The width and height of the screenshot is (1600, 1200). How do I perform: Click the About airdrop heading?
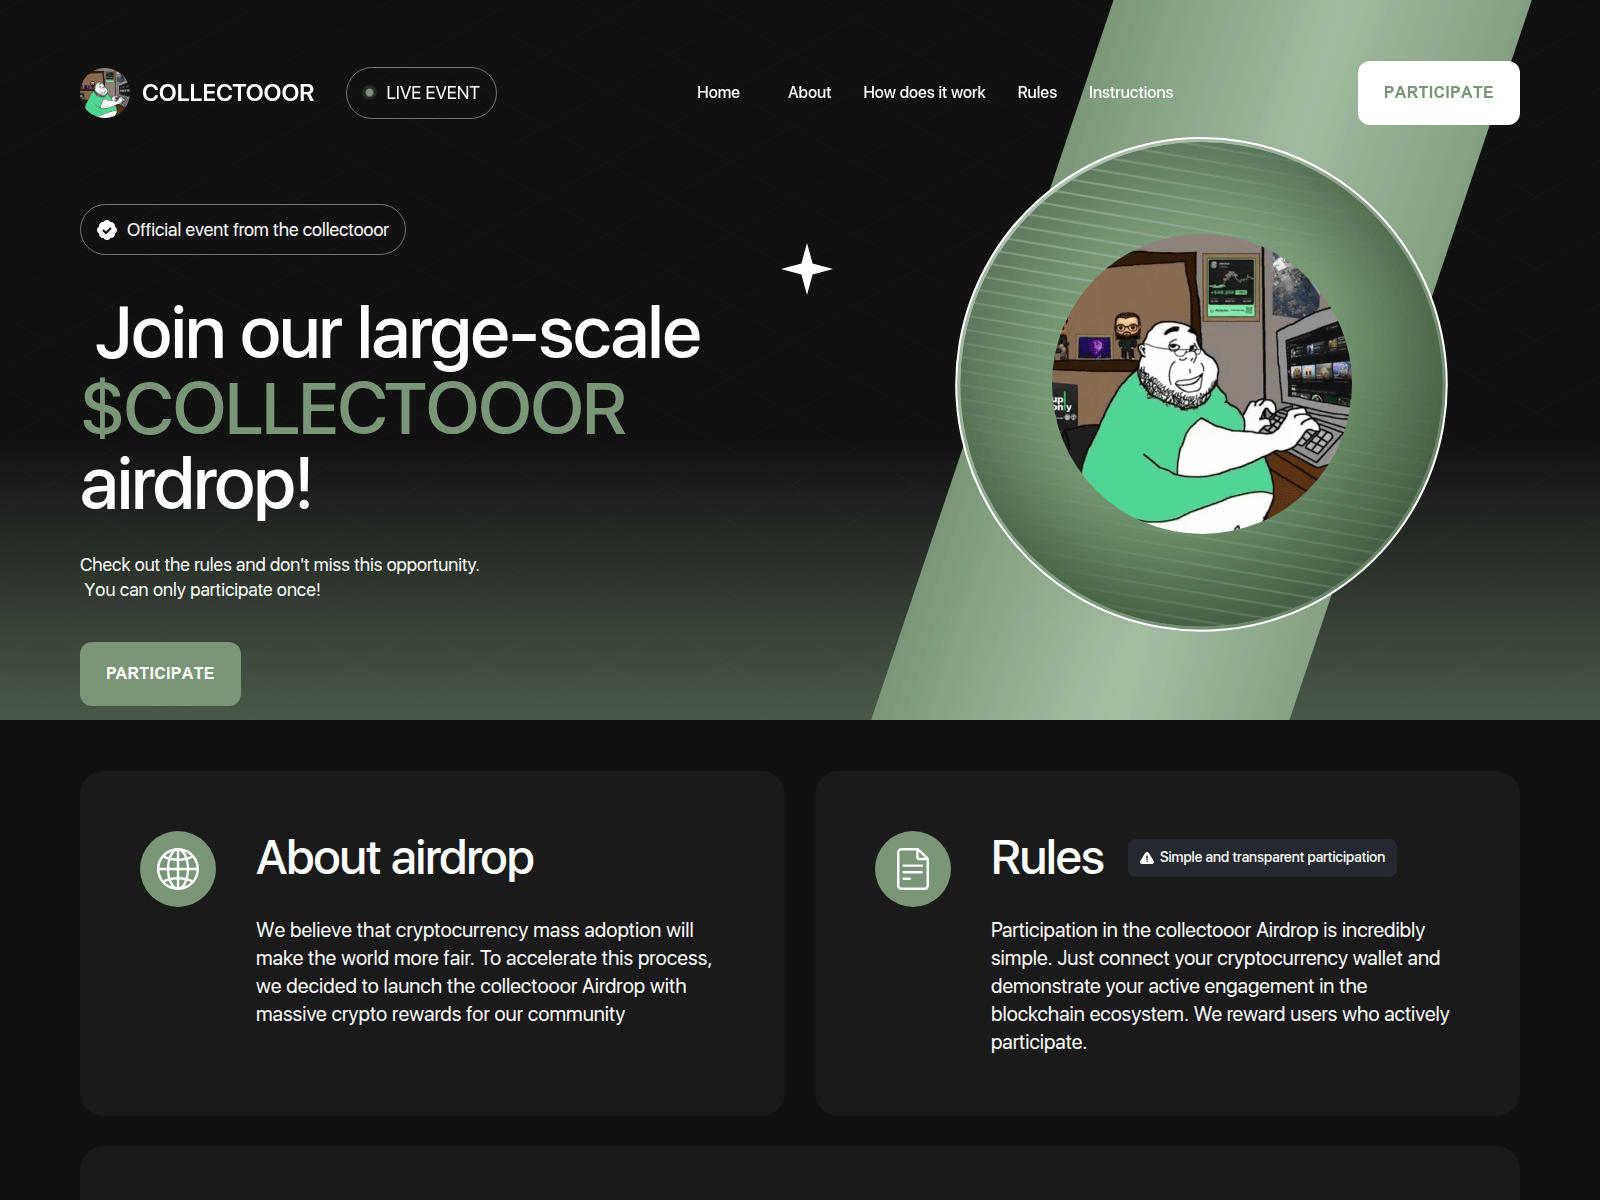[395, 858]
